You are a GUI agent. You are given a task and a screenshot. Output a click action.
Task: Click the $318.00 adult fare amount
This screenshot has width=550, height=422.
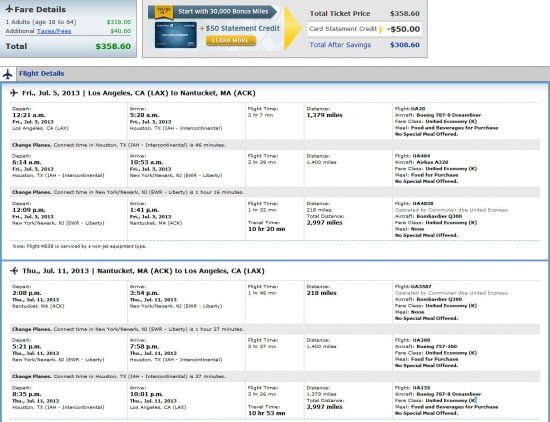pyautogui.click(x=119, y=22)
